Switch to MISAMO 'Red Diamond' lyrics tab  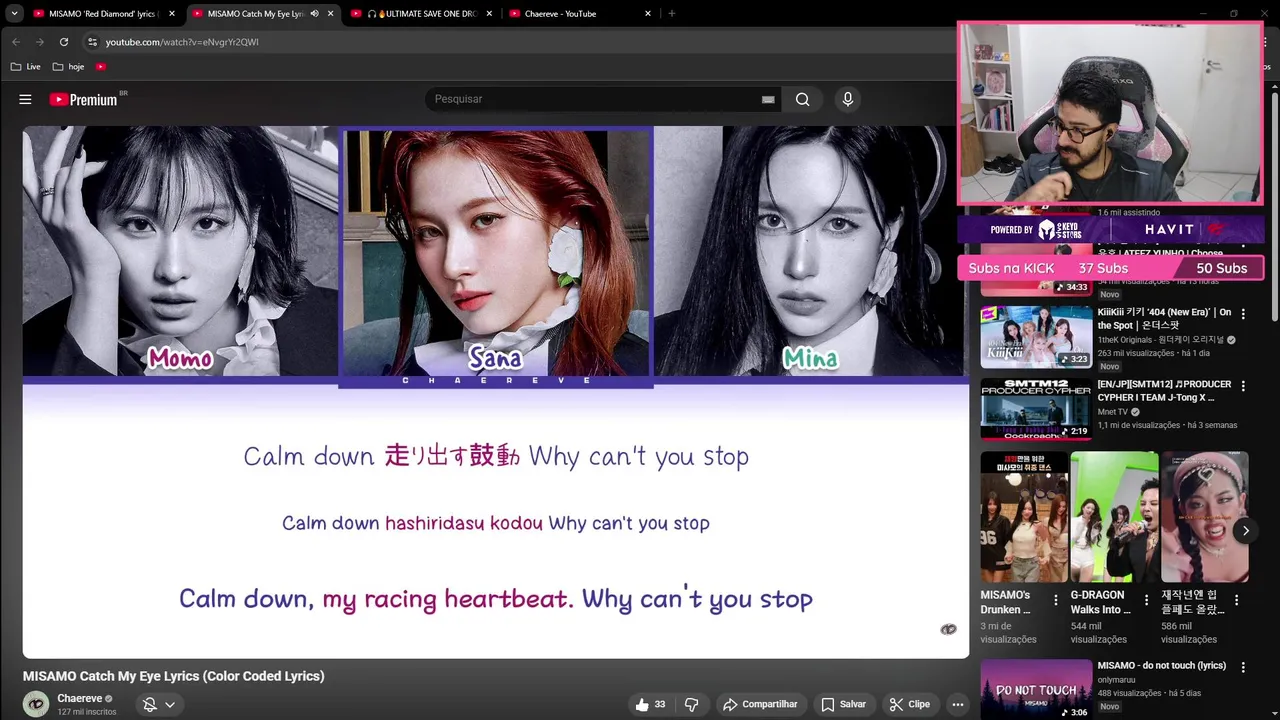pyautogui.click(x=104, y=13)
